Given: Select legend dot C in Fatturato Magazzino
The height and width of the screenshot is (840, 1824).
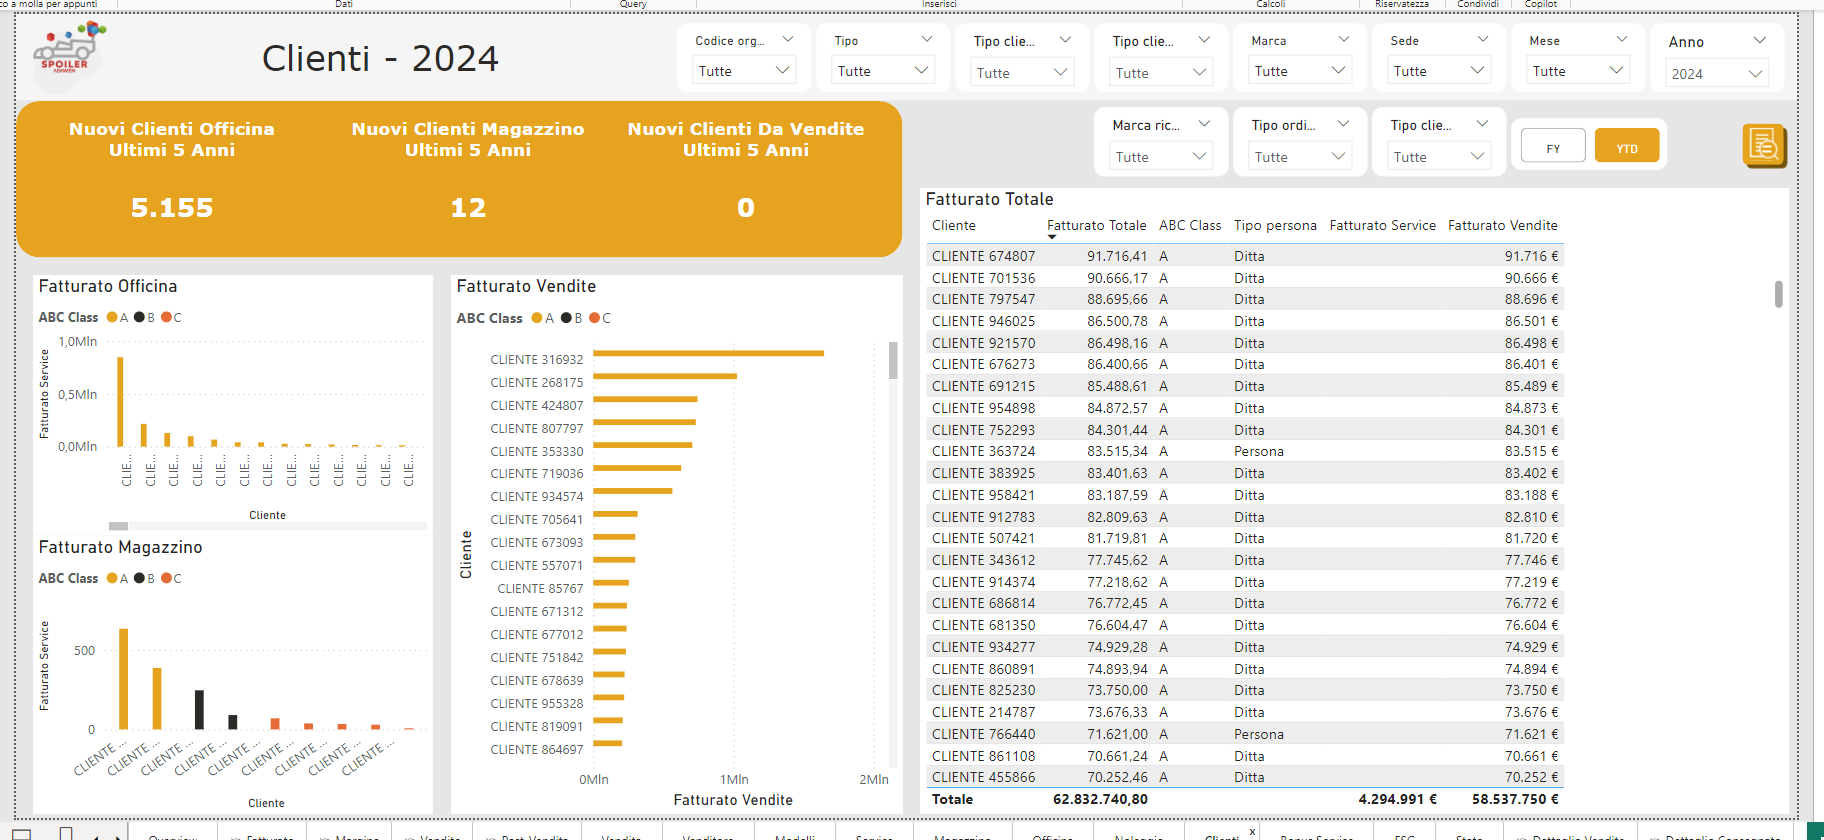Looking at the screenshot, I should [166, 578].
